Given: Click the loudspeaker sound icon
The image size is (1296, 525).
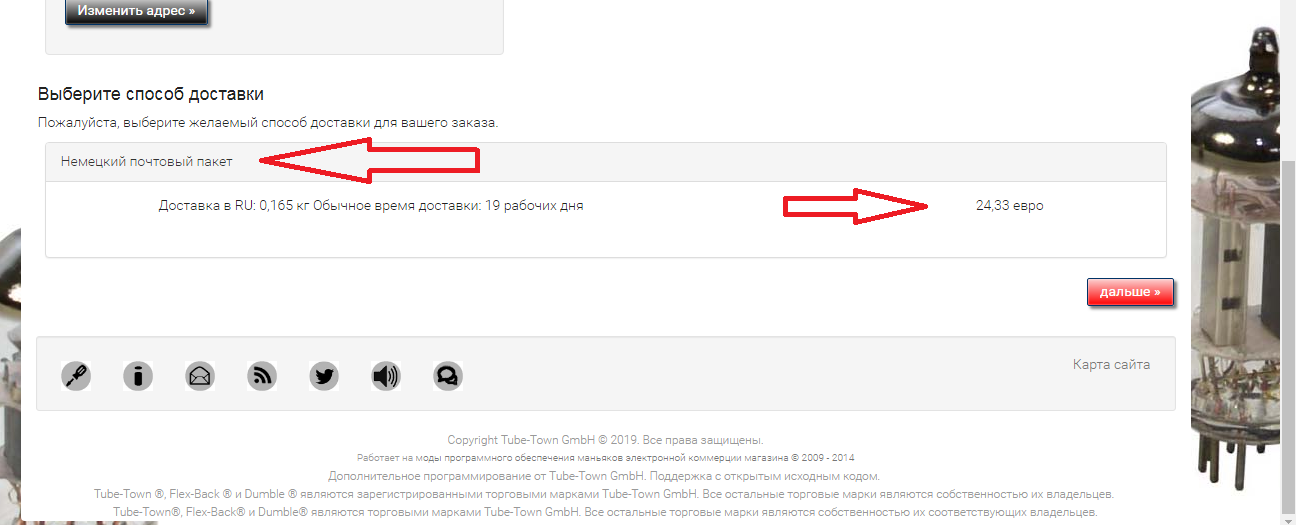Looking at the screenshot, I should coord(385,376).
